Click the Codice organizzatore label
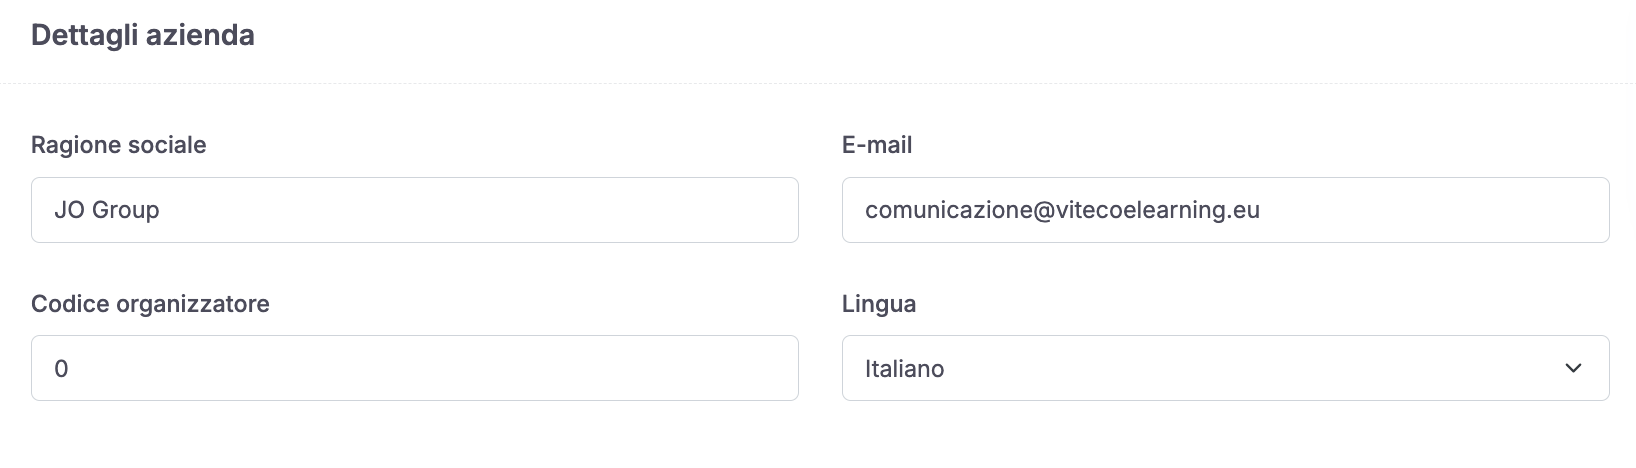The image size is (1636, 468). click(150, 304)
